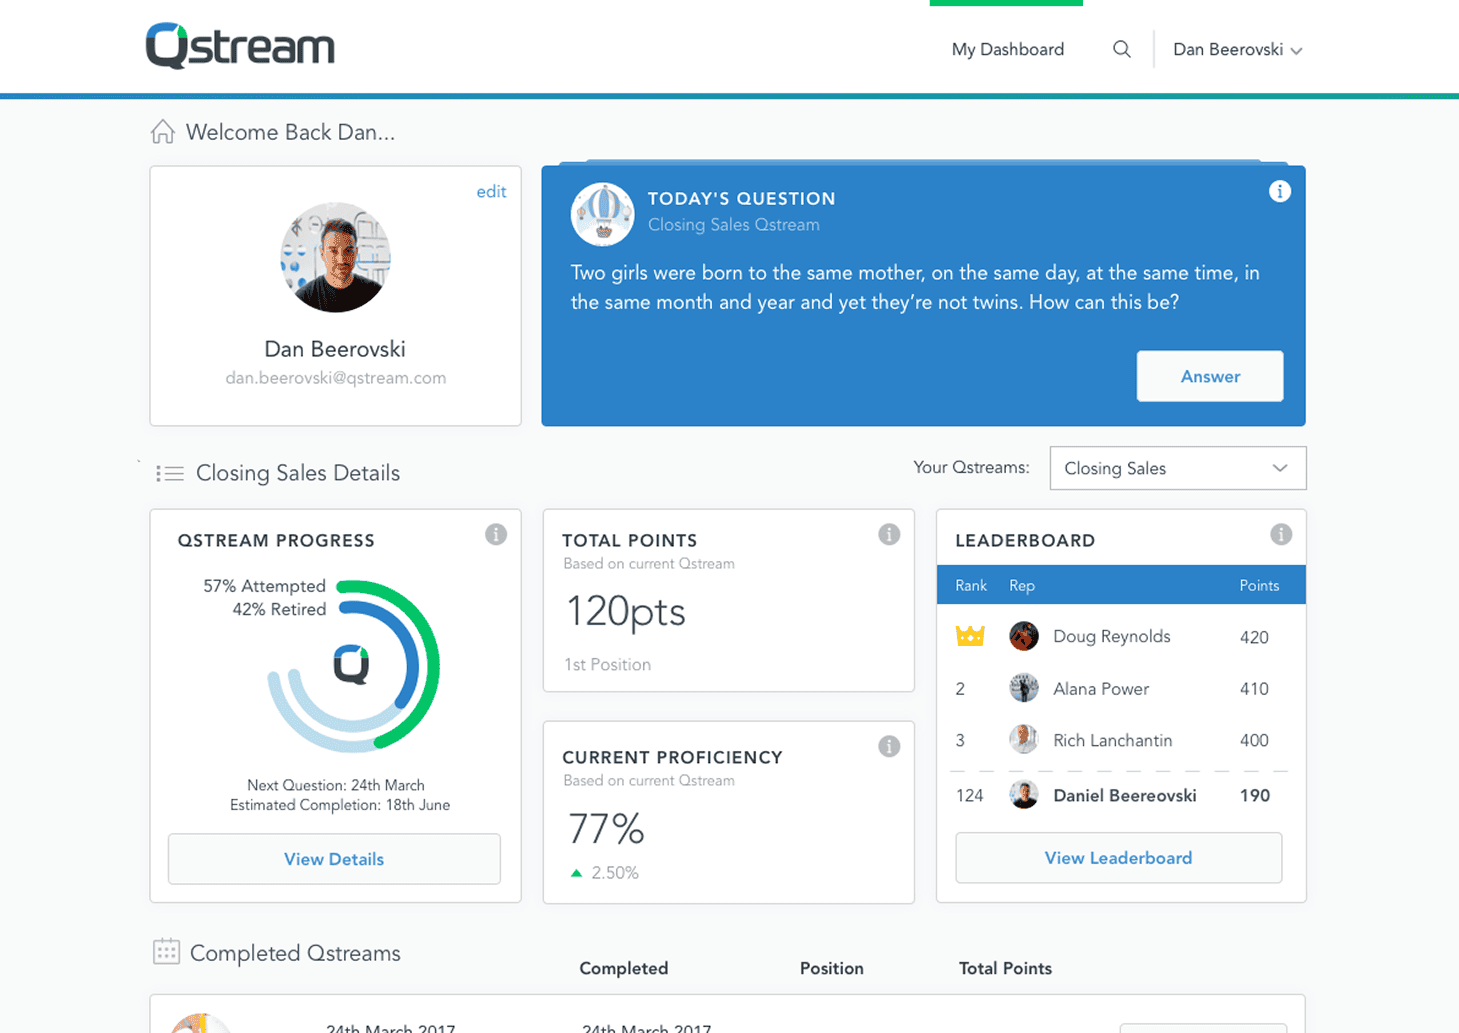Image resolution: width=1459 pixels, height=1033 pixels.
Task: Click the Rep column header in leaderboard
Action: tap(1022, 586)
